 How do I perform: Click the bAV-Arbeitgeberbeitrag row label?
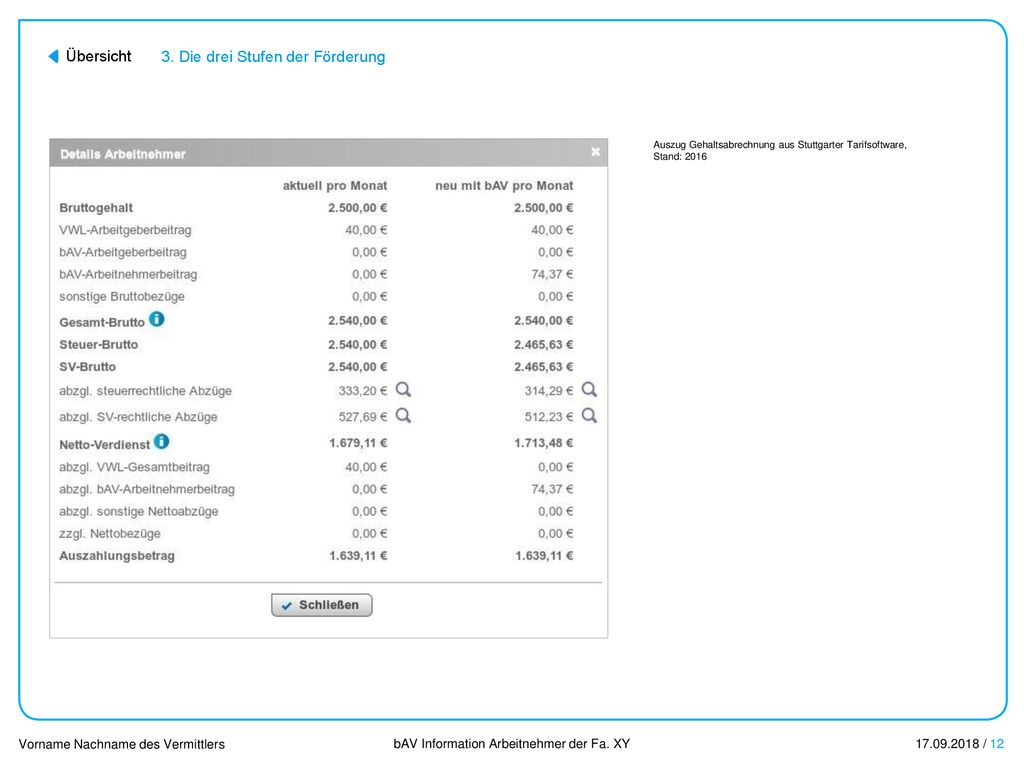pos(123,252)
